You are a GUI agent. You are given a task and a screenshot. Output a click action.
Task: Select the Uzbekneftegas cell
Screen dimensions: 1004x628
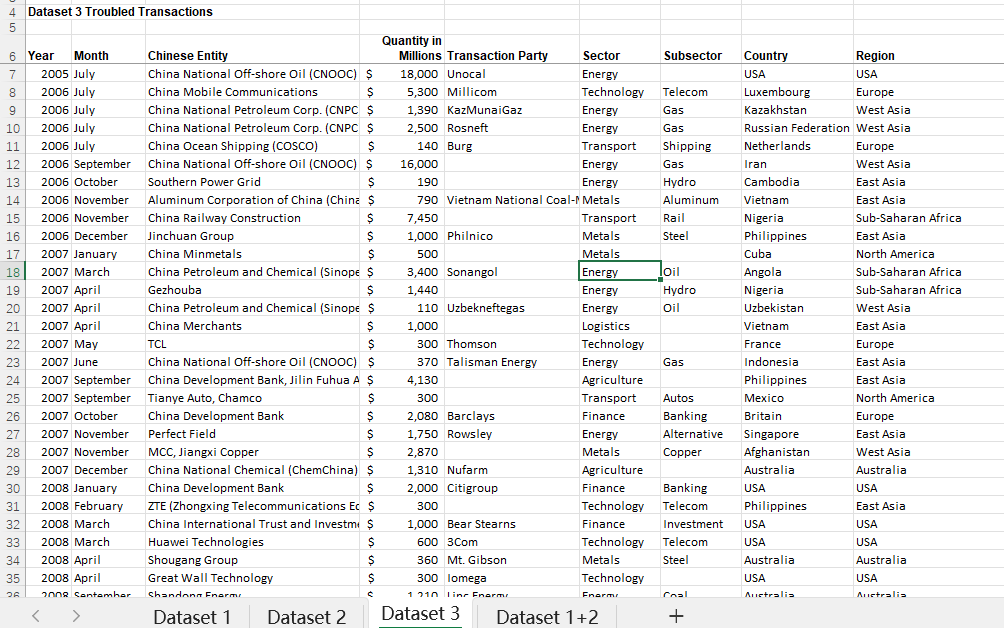[512, 308]
